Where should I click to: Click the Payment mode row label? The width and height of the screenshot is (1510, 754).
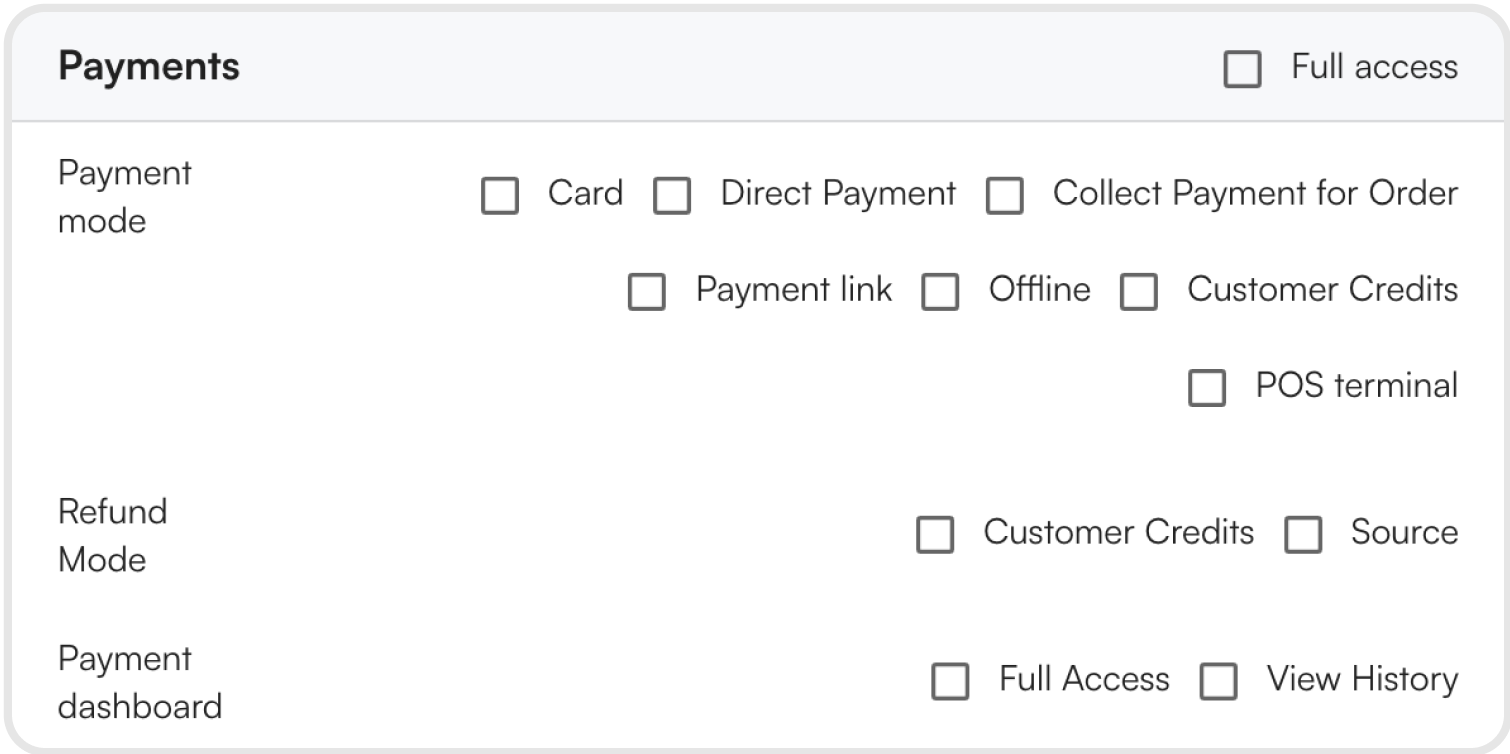(124, 196)
